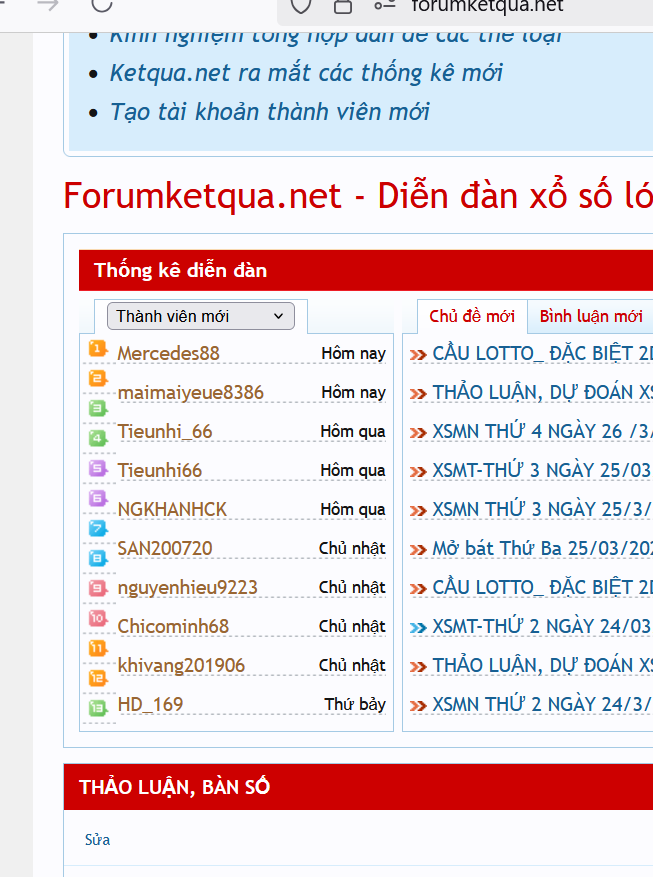Screen dimensions: 653x877
Task: Open 'Ketqua.net ra mắt các thống kê mới' link
Action: click(306, 73)
